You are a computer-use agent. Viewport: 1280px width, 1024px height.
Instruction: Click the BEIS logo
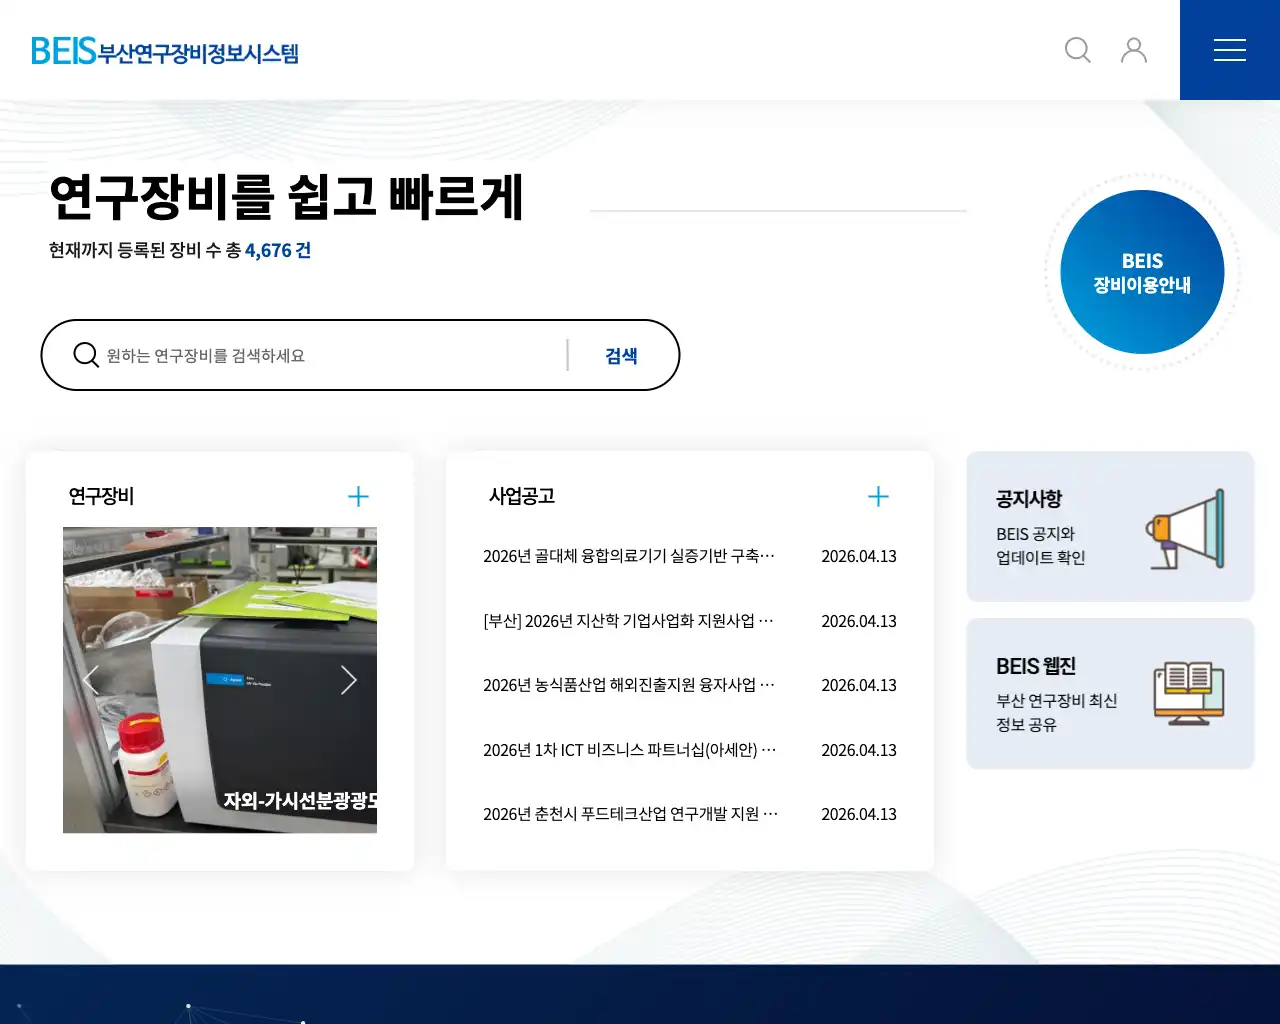coord(166,50)
